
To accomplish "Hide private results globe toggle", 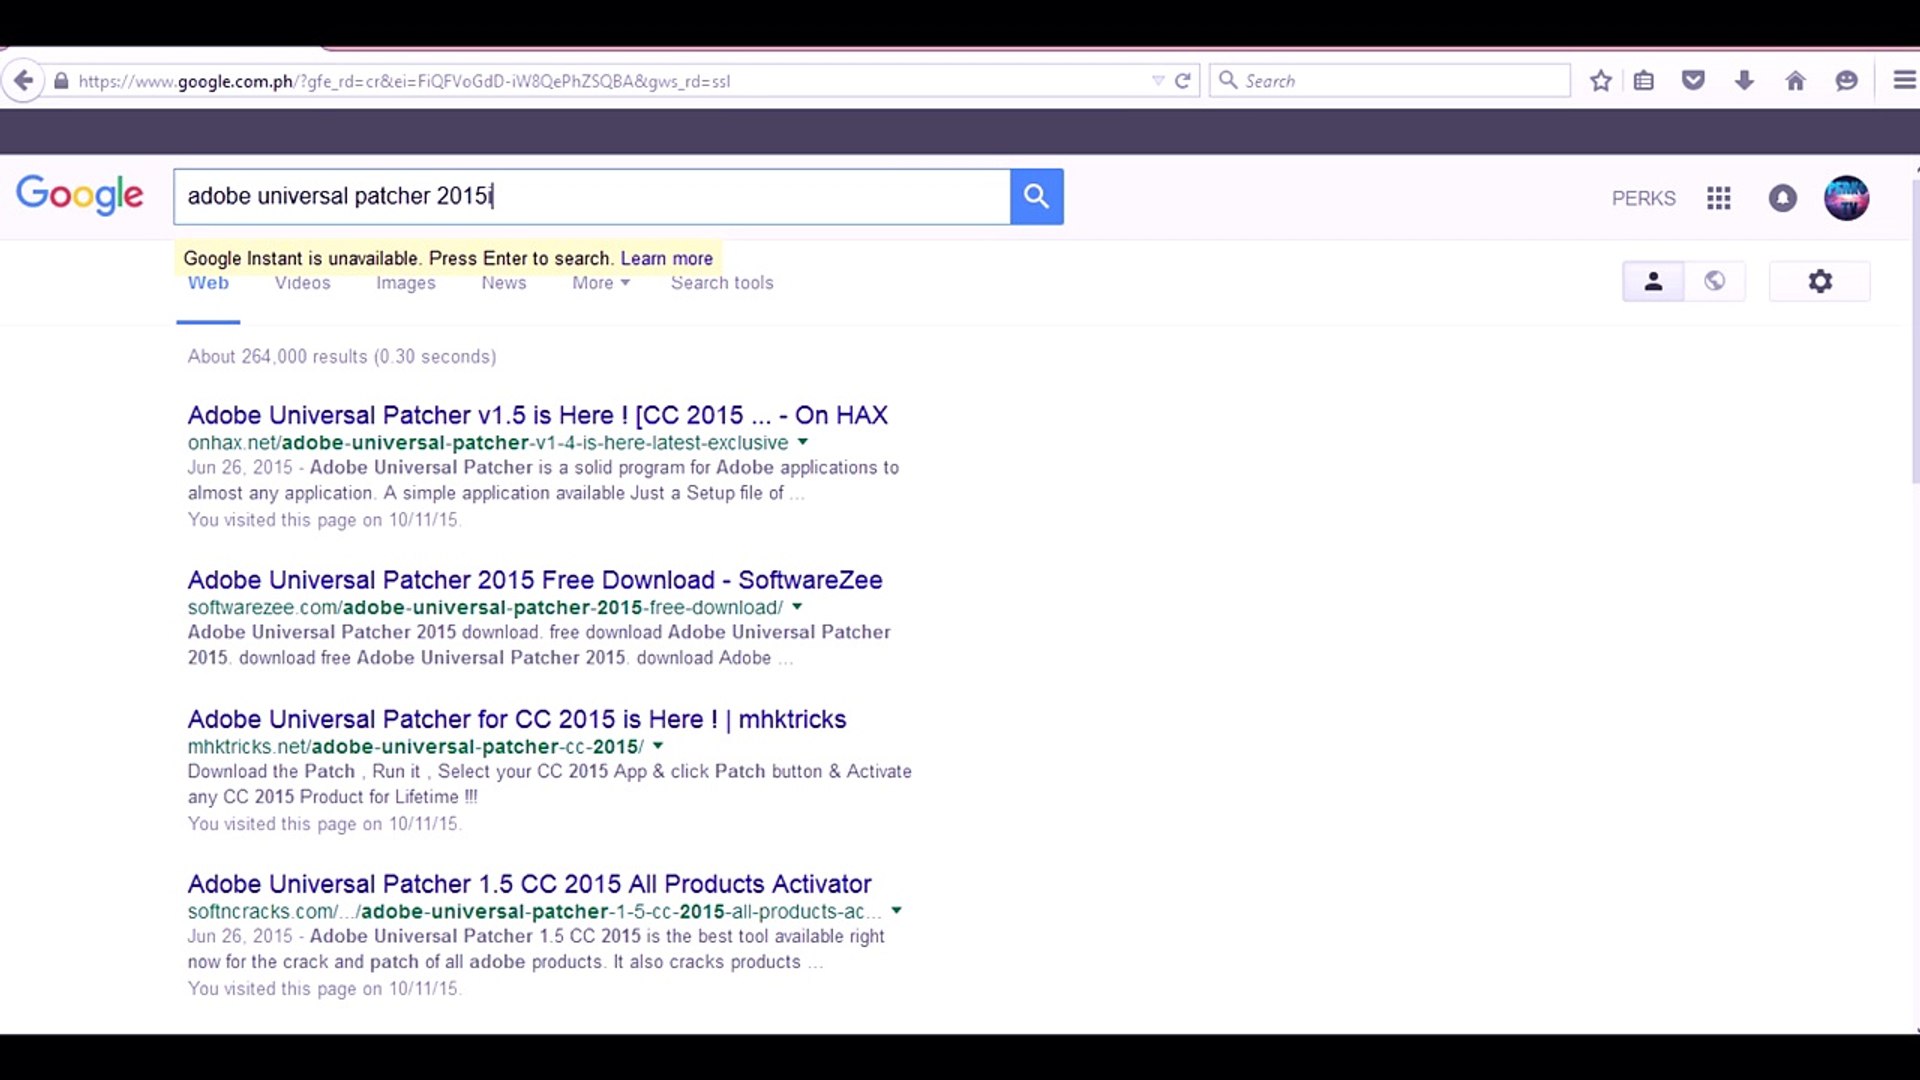I will (x=1715, y=282).
